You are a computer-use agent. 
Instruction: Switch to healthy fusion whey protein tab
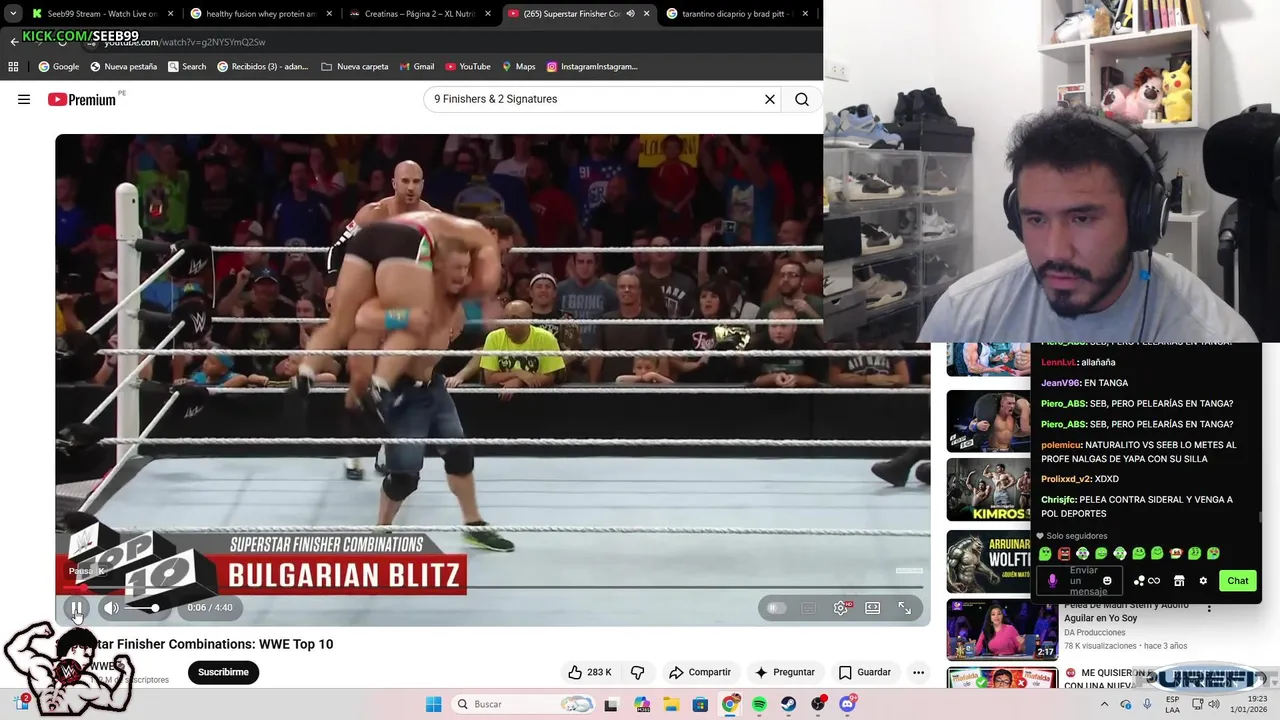(260, 14)
